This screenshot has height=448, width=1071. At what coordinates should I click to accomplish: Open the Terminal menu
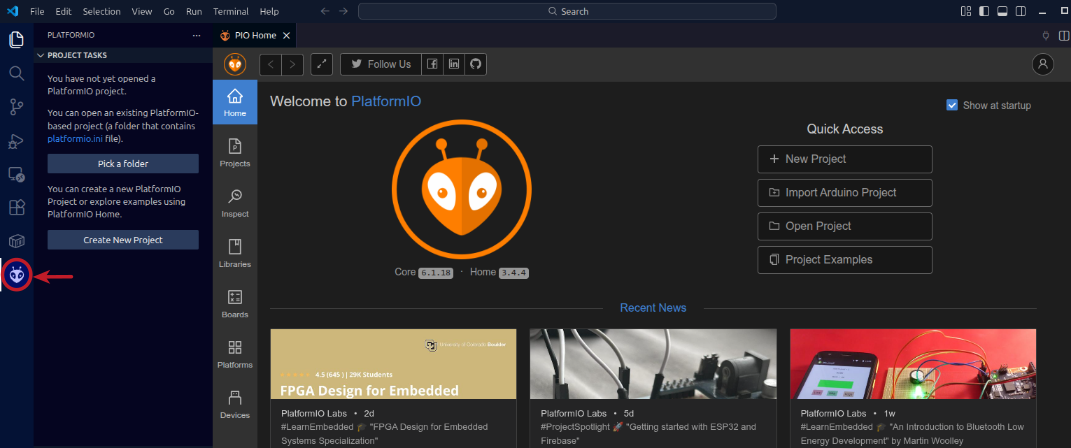(x=231, y=11)
